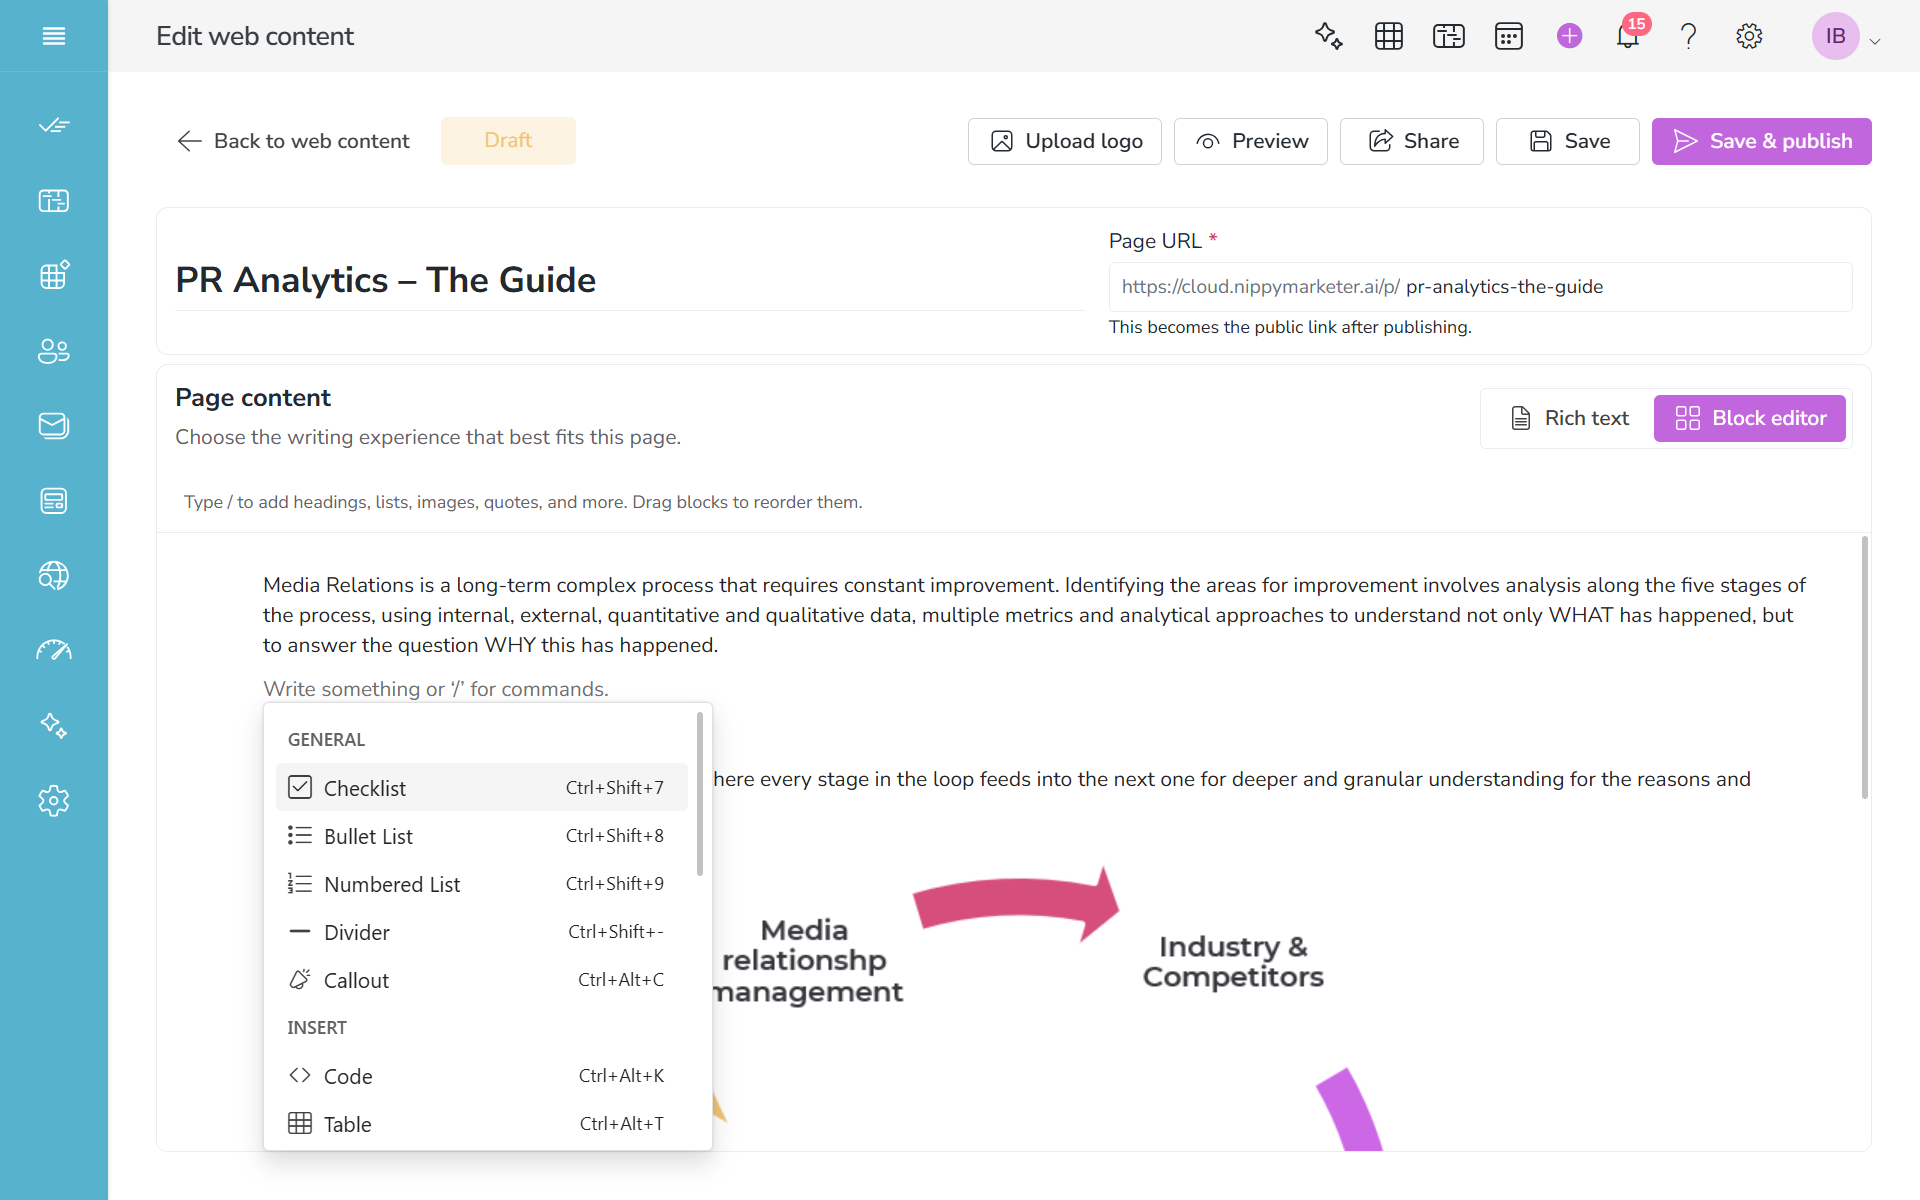Viewport: 1920px width, 1200px height.
Task: Open the contacts people icon in sidebar
Action: (54, 350)
